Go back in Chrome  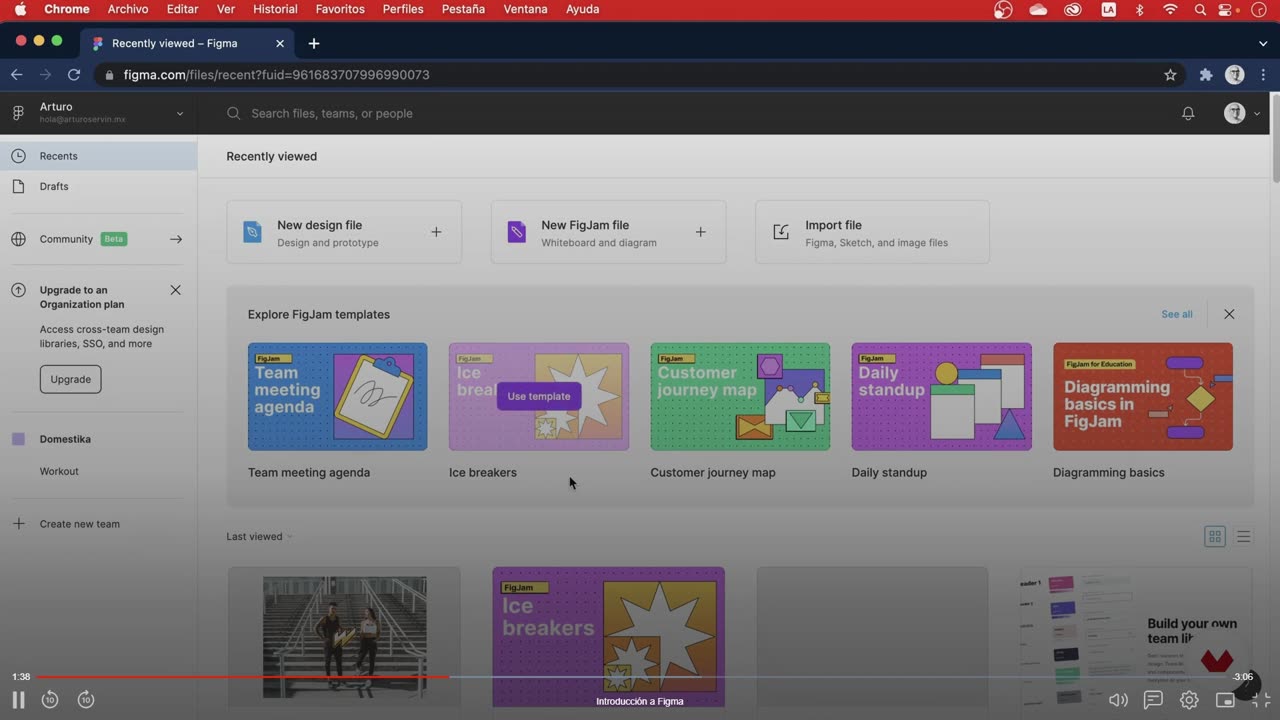pos(16,75)
